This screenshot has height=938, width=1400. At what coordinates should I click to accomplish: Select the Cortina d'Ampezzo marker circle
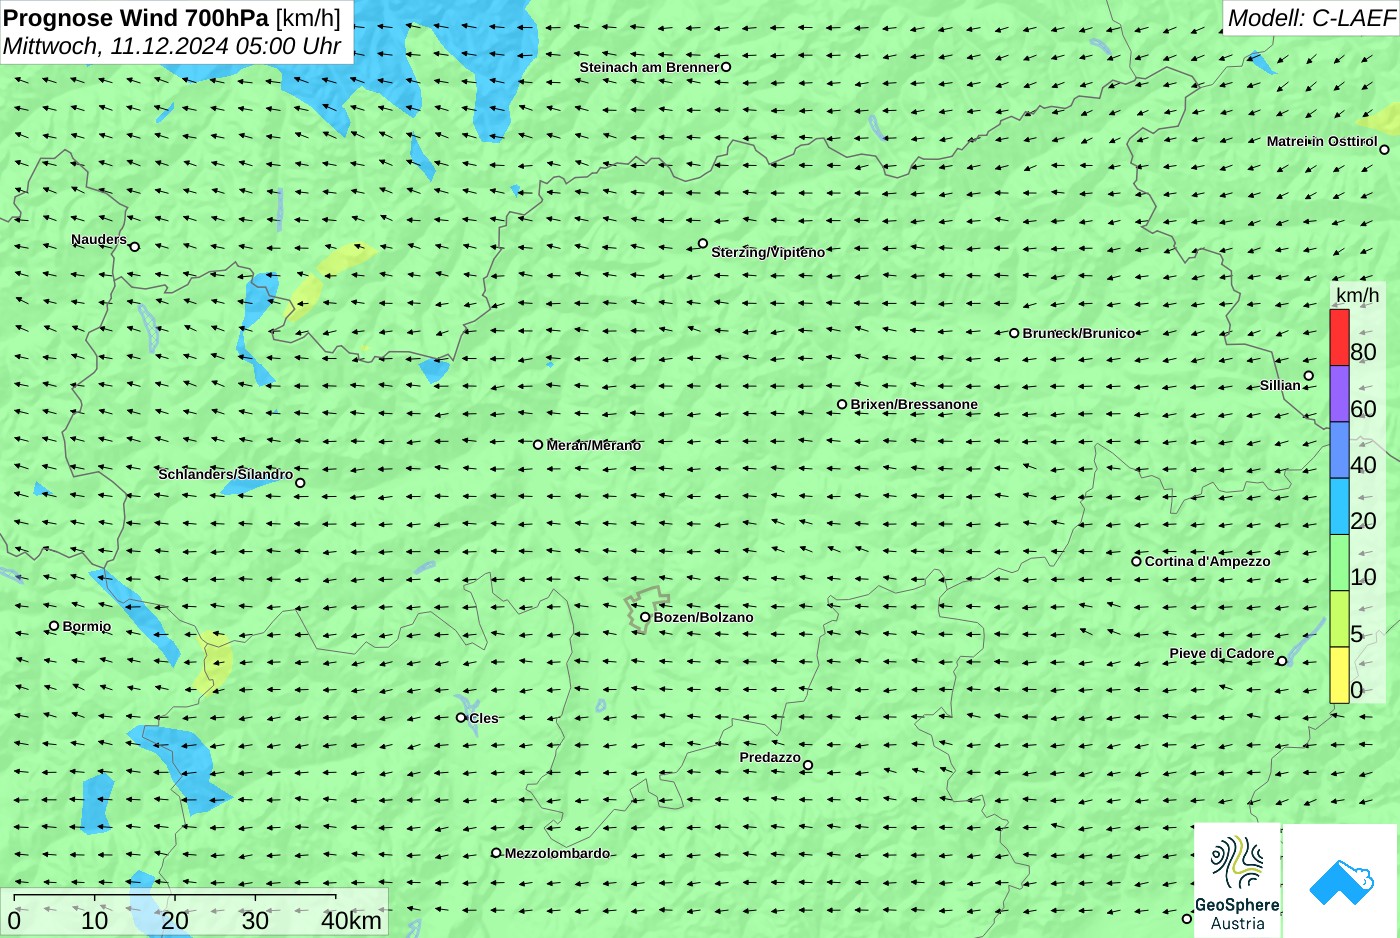[x=1136, y=561]
